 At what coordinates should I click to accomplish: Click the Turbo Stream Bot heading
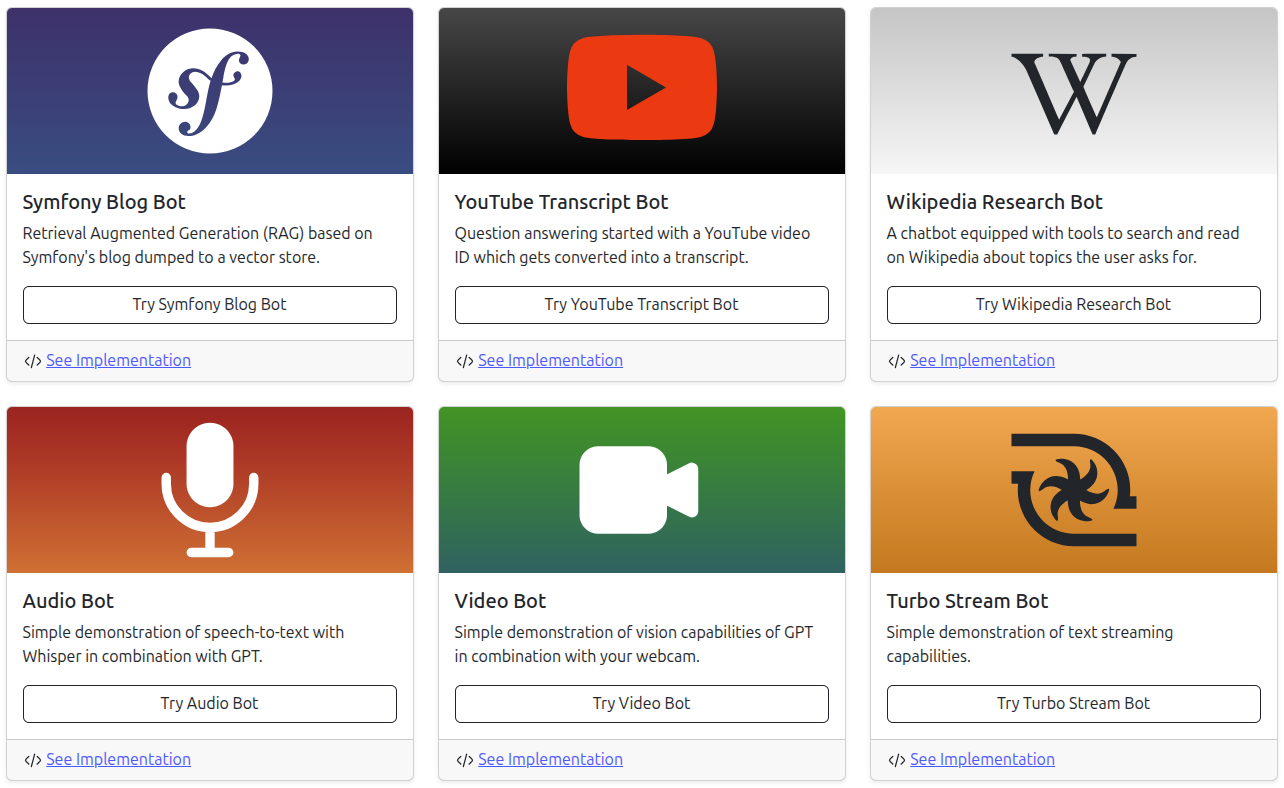[967, 601]
